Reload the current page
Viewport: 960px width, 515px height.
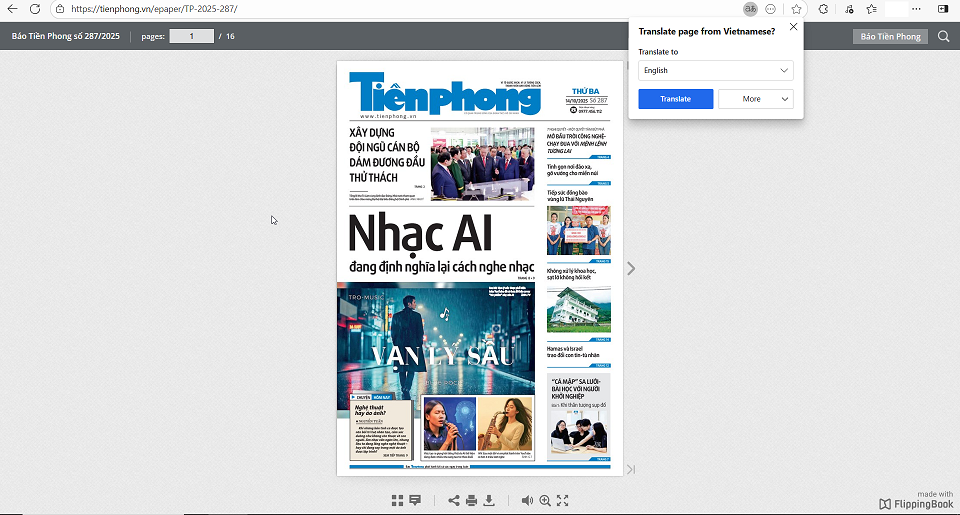click(x=35, y=9)
